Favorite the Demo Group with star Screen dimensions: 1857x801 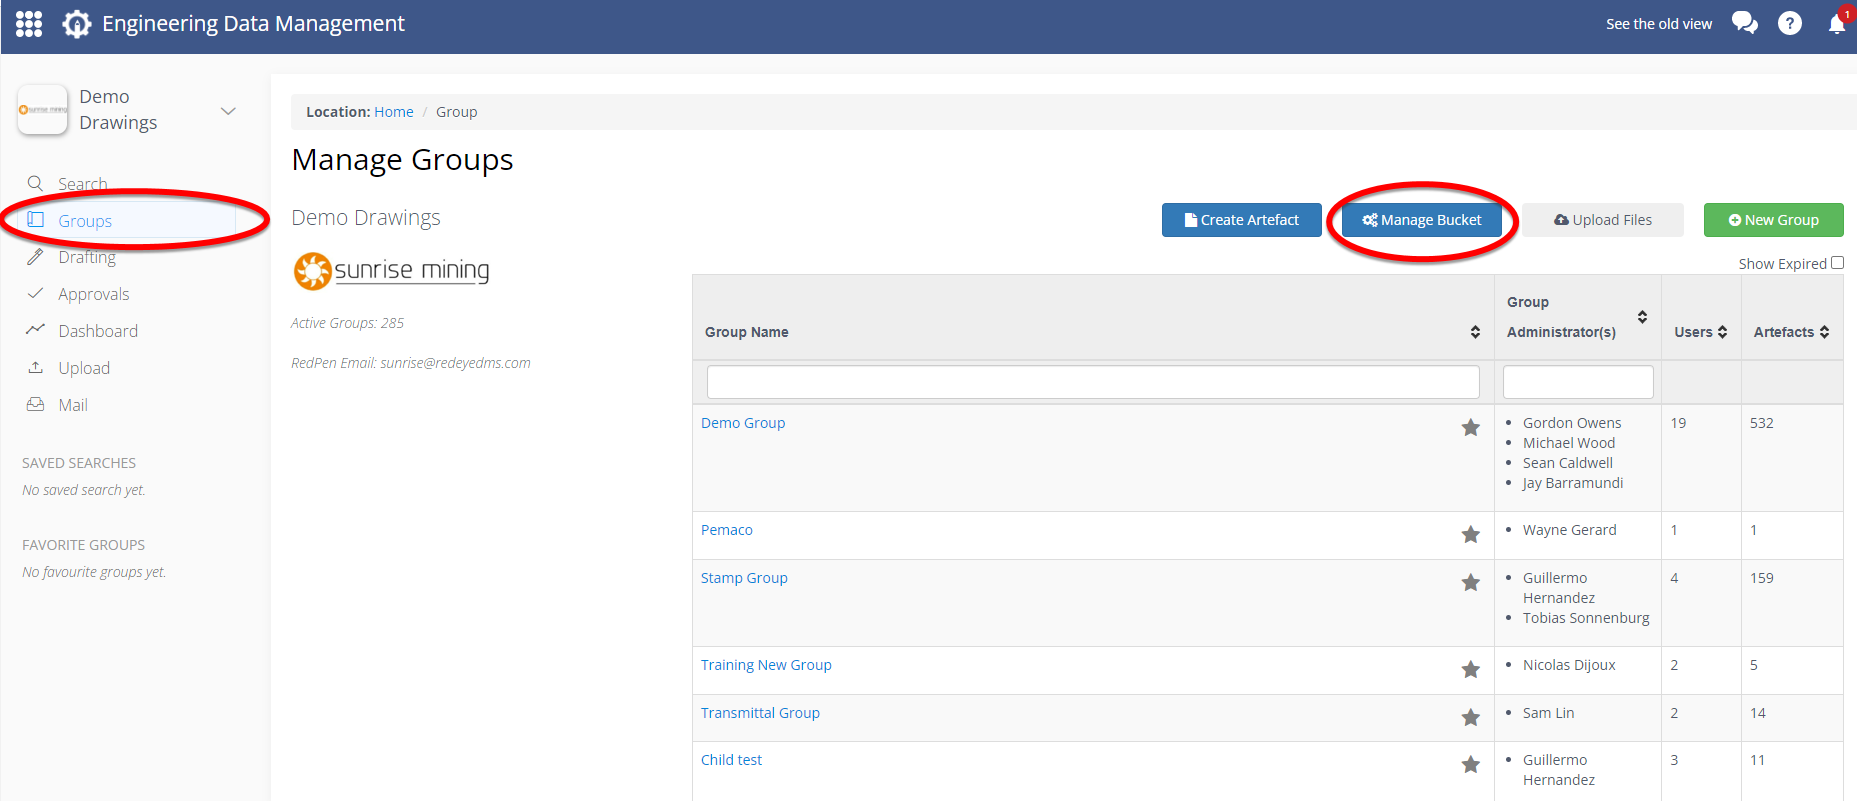[1470, 428]
